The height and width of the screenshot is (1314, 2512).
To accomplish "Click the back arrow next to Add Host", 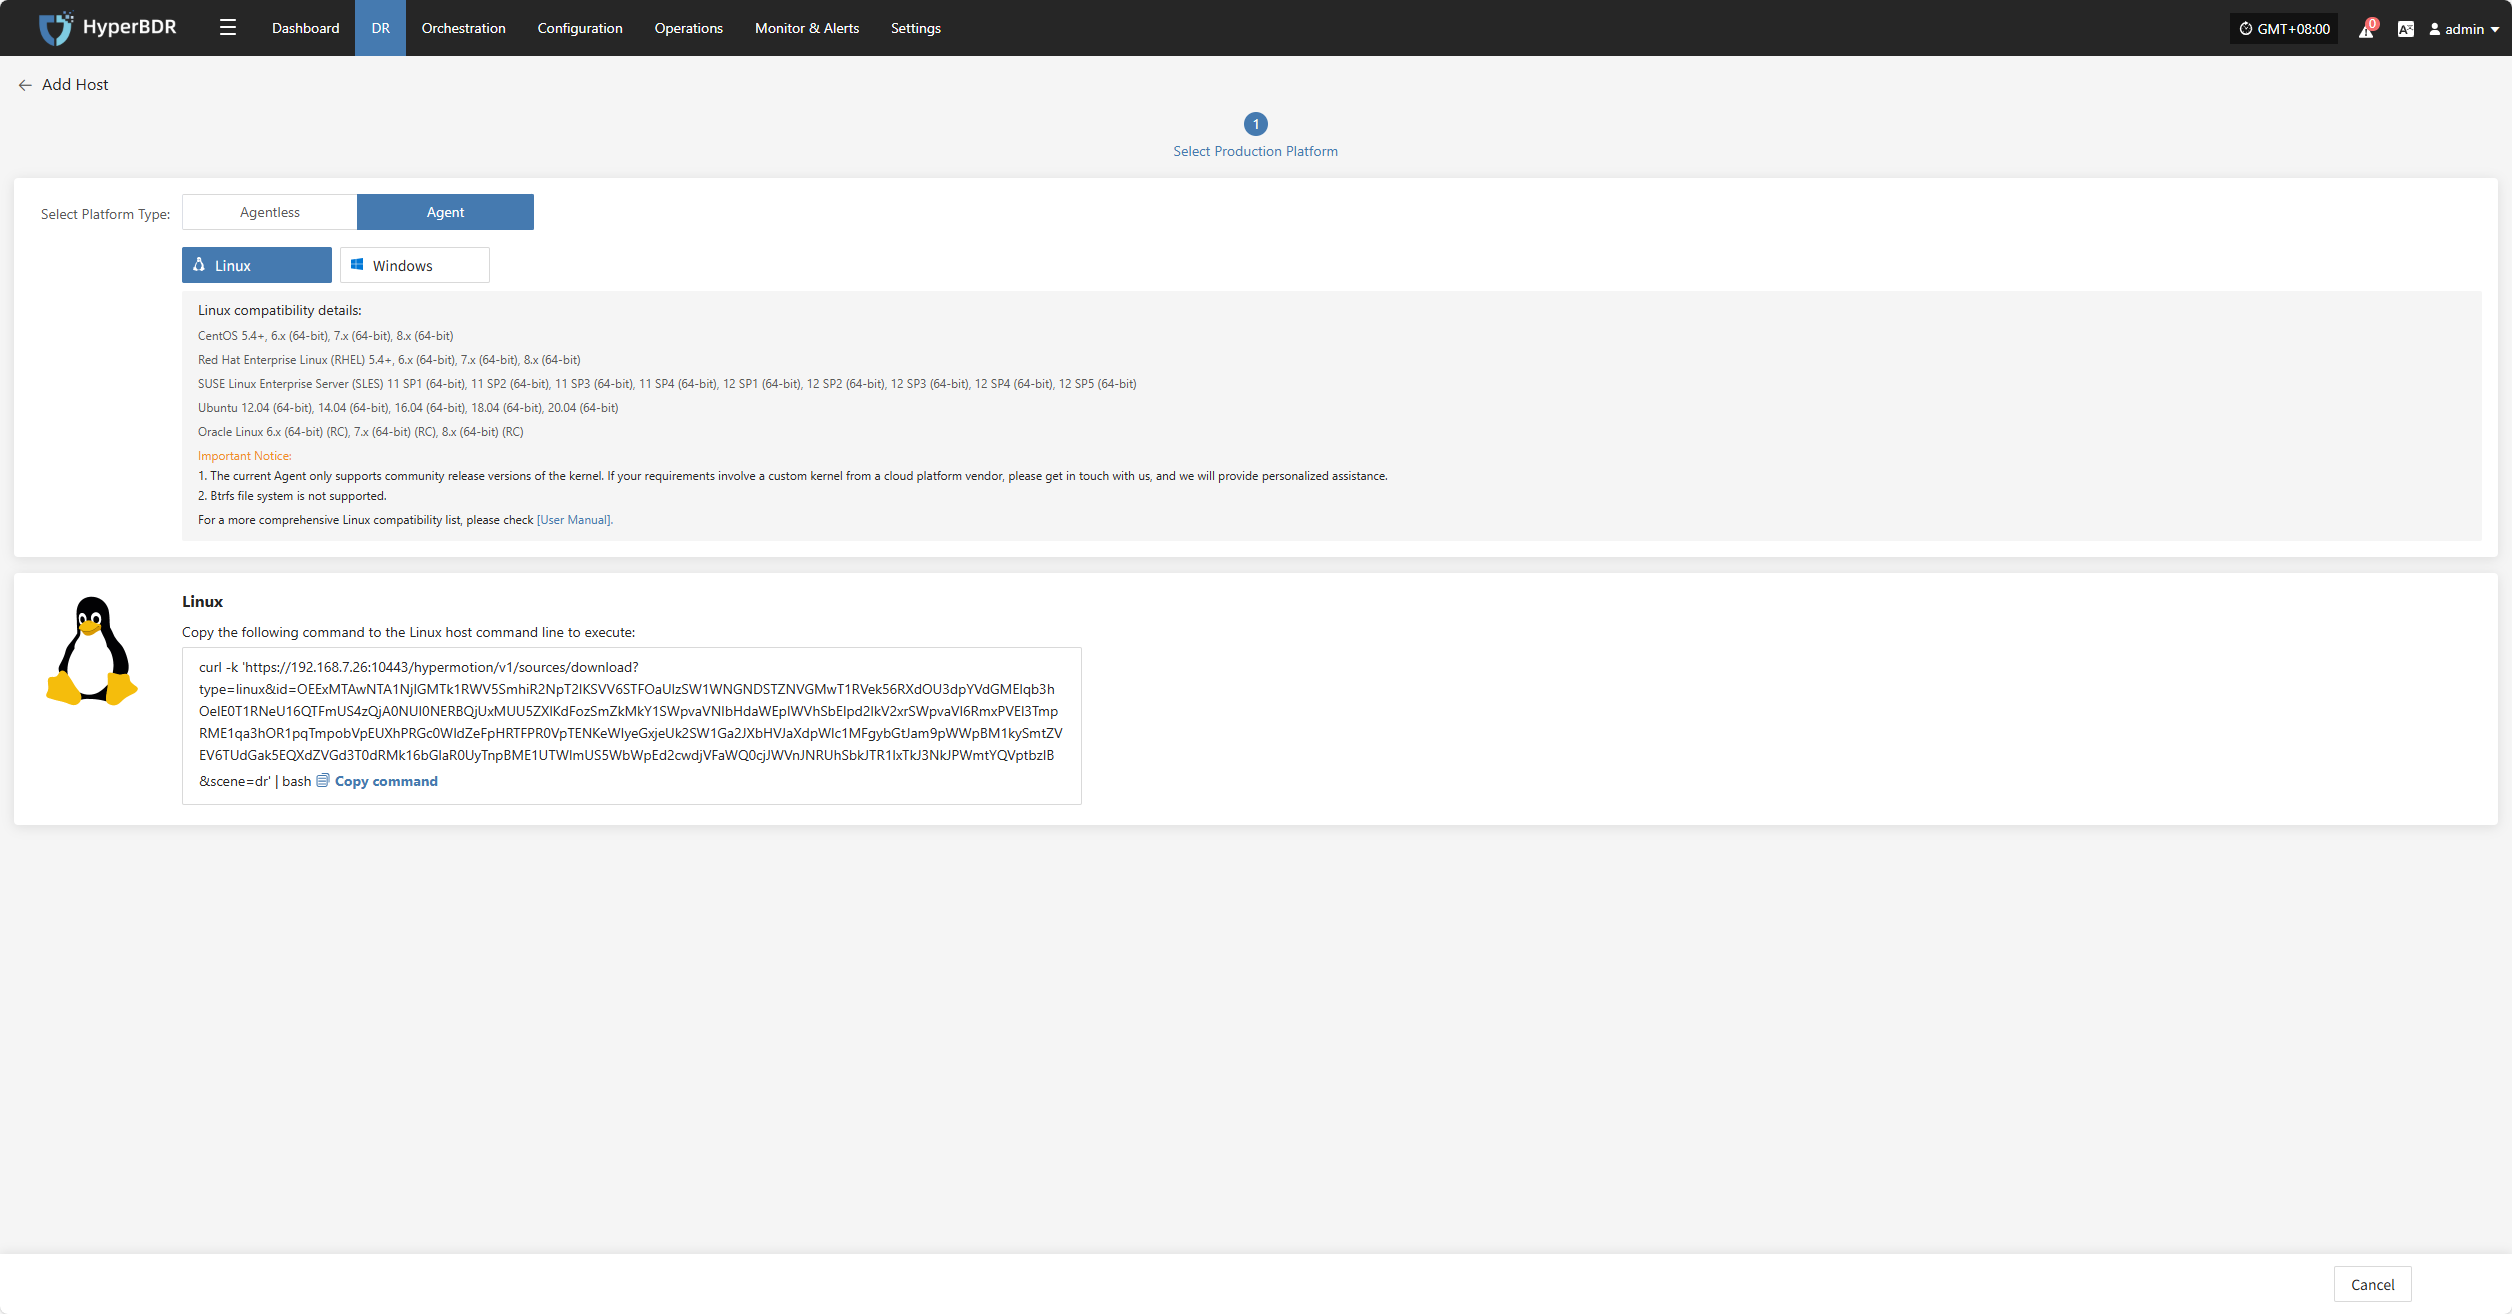I will tap(25, 85).
